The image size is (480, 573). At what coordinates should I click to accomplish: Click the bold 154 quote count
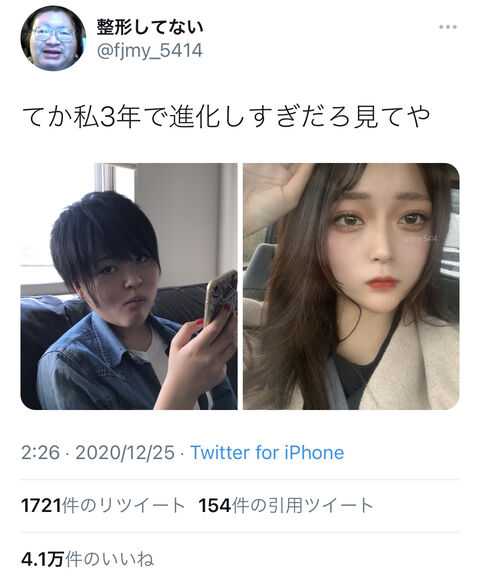click(x=215, y=506)
